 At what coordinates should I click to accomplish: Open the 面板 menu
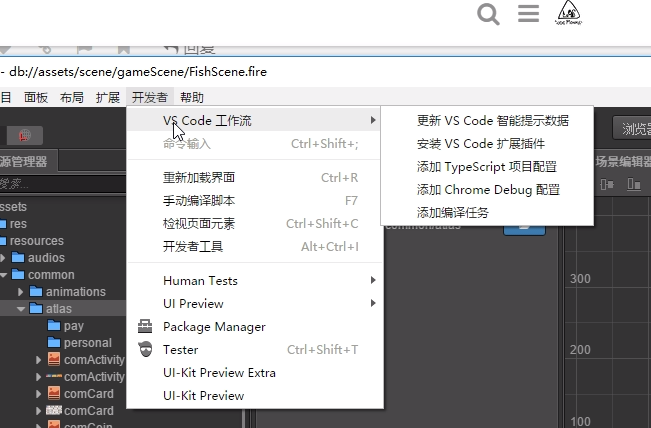[x=36, y=98]
